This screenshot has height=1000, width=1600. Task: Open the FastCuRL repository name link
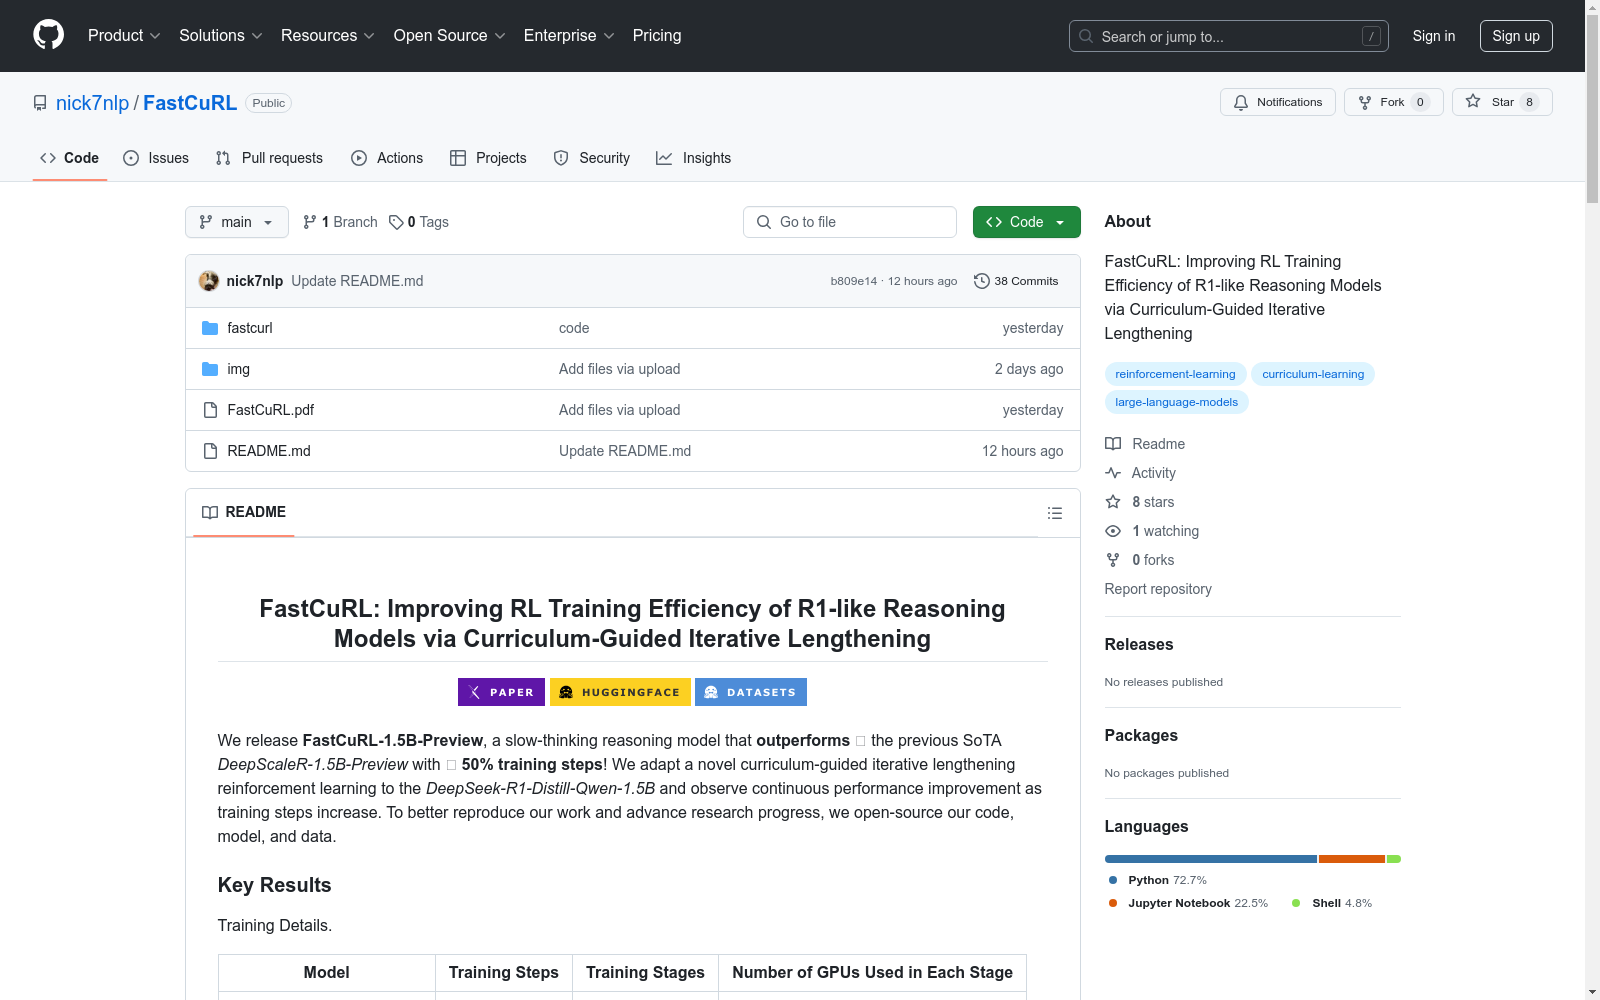click(190, 103)
